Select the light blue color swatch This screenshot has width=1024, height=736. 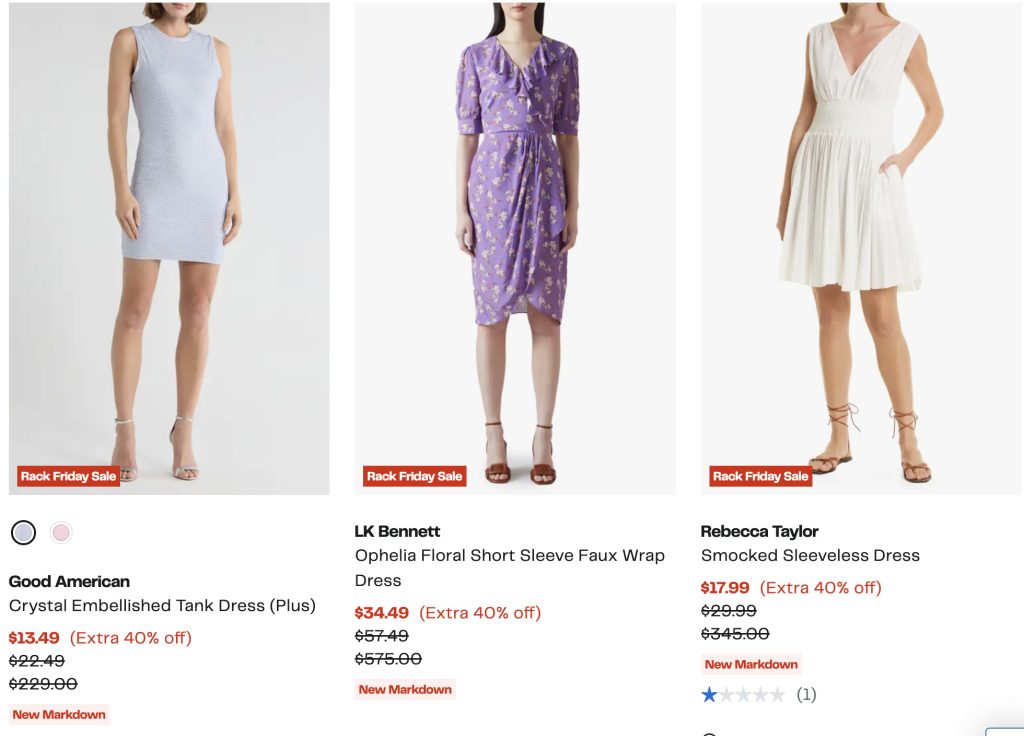[24, 532]
